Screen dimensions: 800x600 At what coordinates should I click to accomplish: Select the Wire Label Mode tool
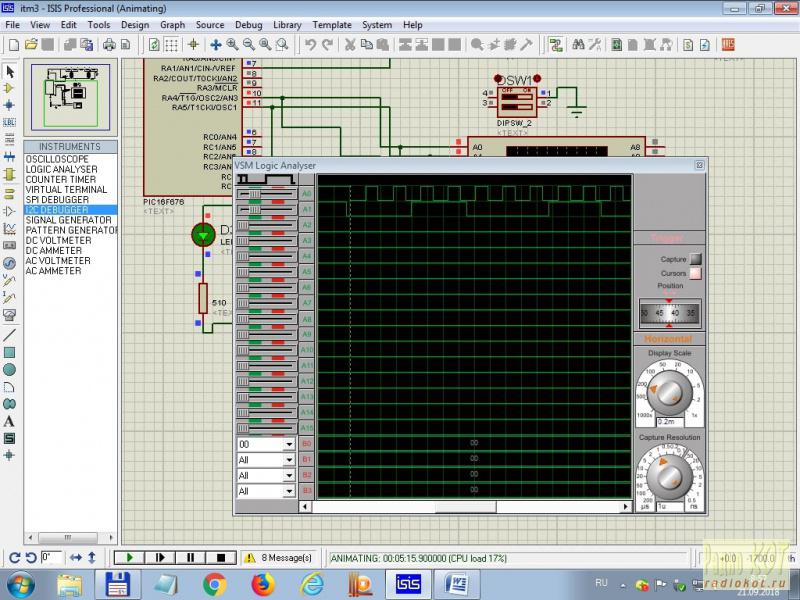click(x=9, y=122)
